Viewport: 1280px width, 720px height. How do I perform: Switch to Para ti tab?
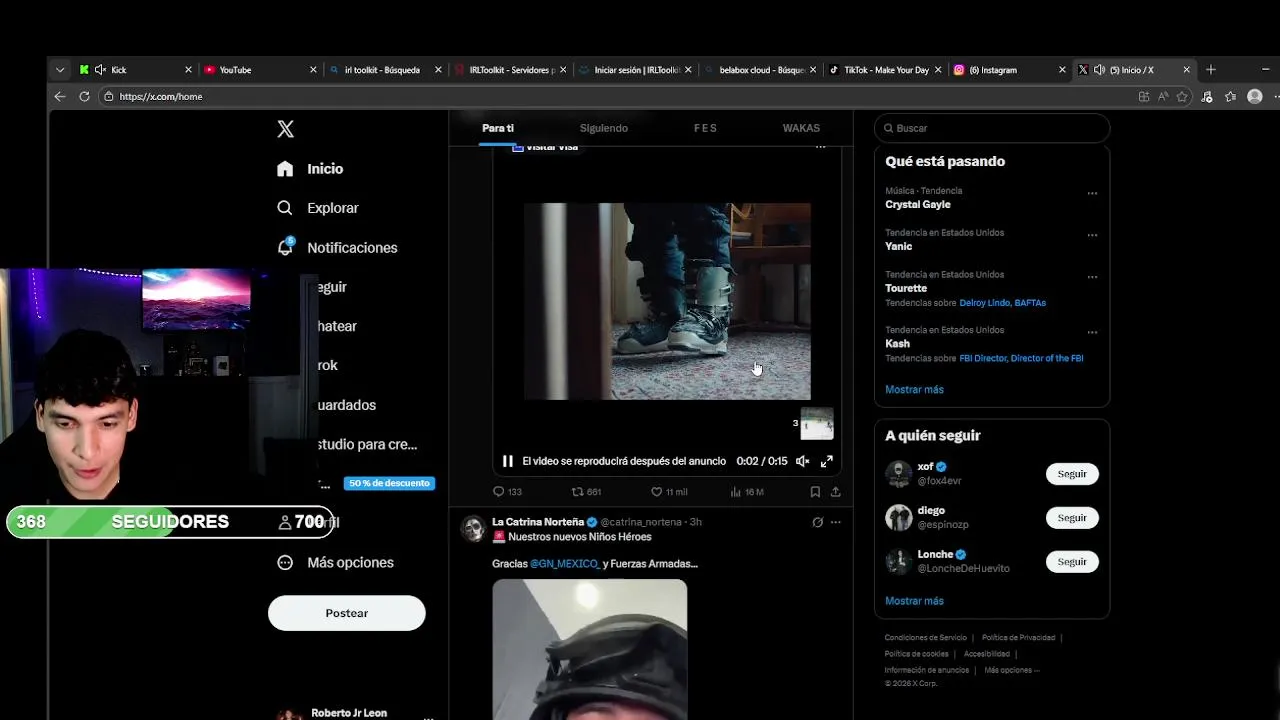pos(498,128)
